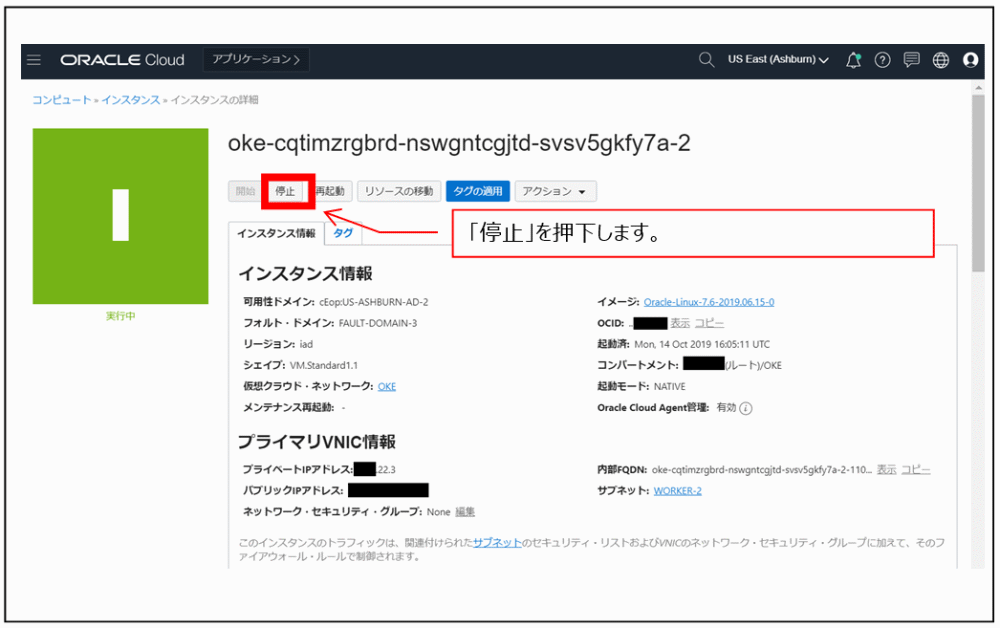Open the feedback chat icon
Screen dimensions: 1000x628
[911, 60]
